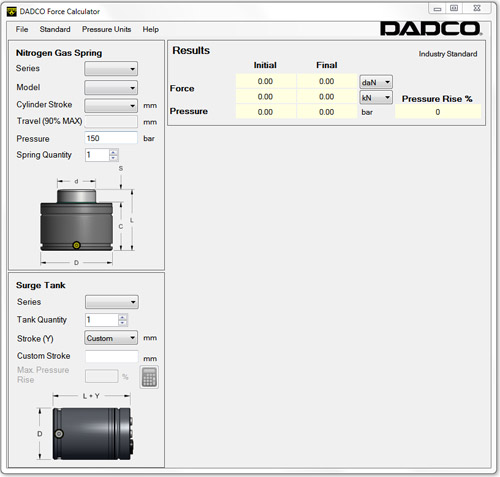Click the Pressure field showing 150
The image size is (500, 477).
111,138
